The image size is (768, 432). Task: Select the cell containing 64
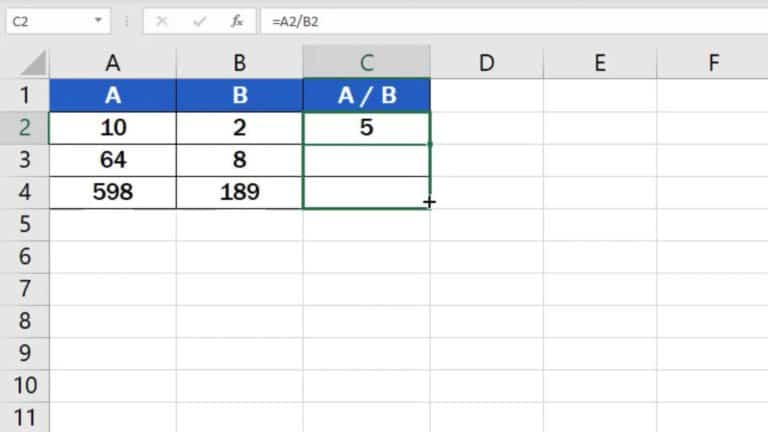pyautogui.click(x=113, y=160)
